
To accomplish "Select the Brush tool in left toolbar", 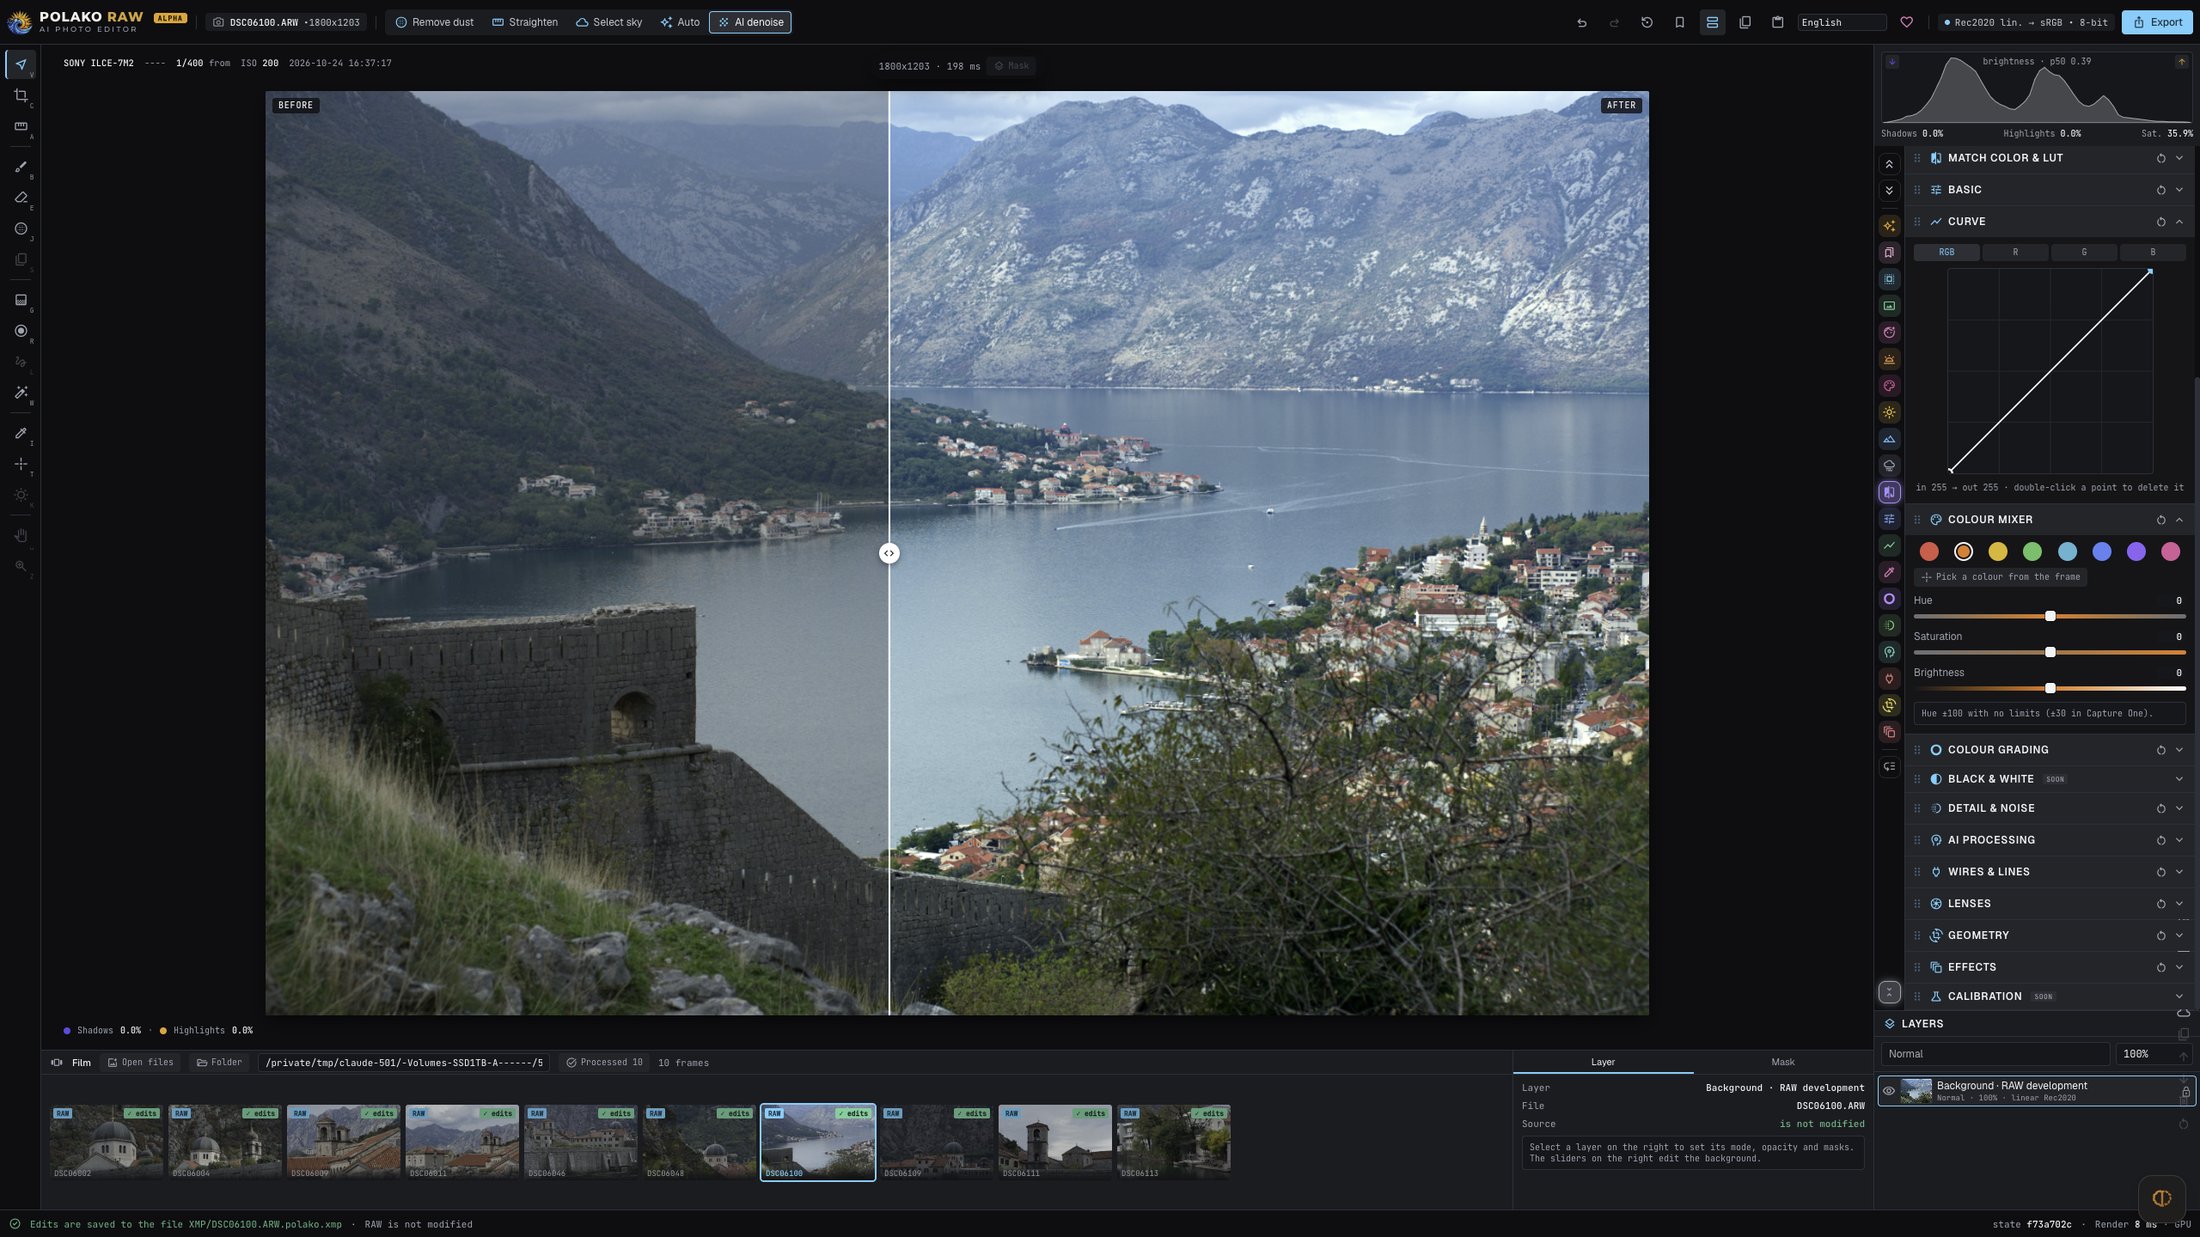I will [21, 167].
